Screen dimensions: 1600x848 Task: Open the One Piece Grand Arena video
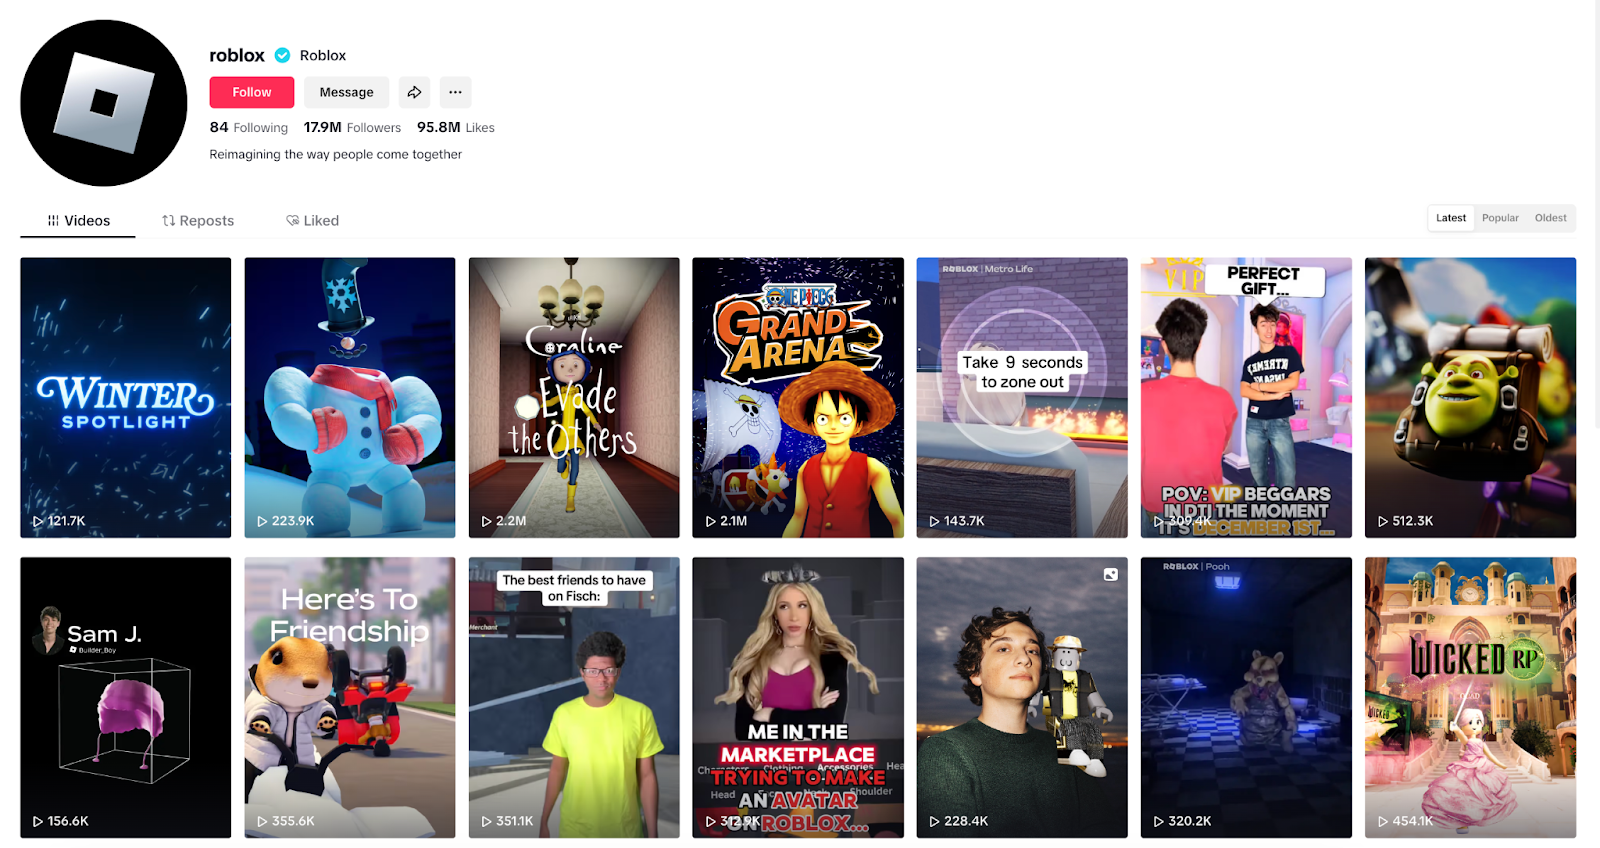[x=798, y=398]
